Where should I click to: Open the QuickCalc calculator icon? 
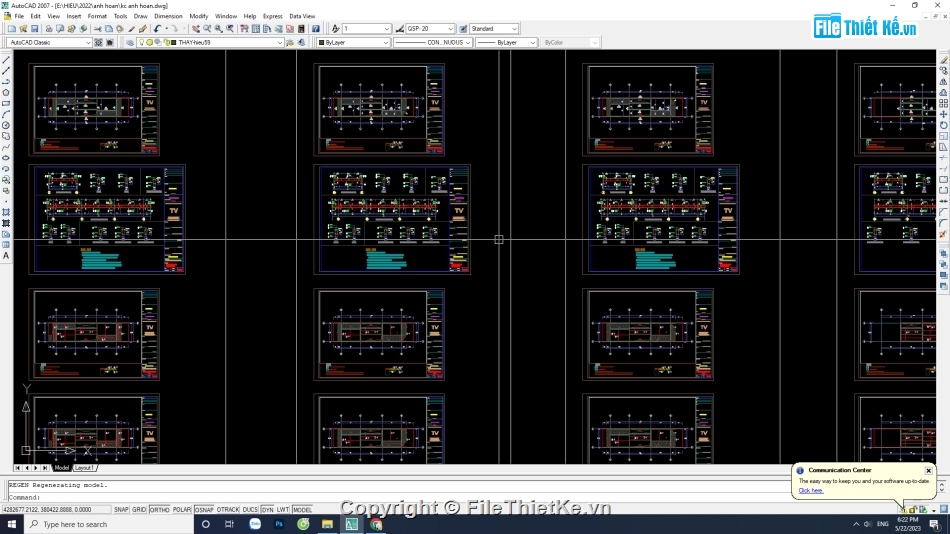pyautogui.click(x=301, y=28)
